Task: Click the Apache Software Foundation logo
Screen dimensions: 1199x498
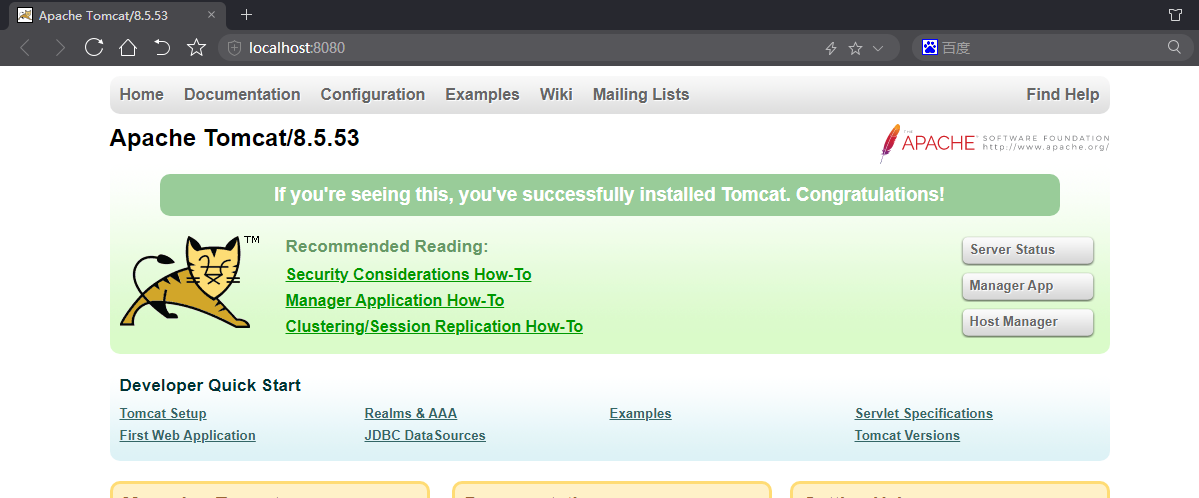Action: pyautogui.click(x=994, y=143)
